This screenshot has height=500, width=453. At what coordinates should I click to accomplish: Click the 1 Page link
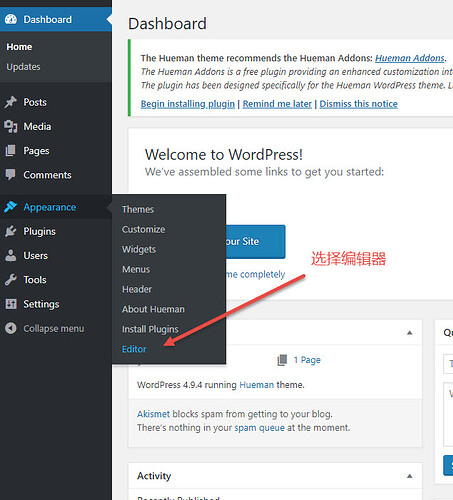point(307,360)
